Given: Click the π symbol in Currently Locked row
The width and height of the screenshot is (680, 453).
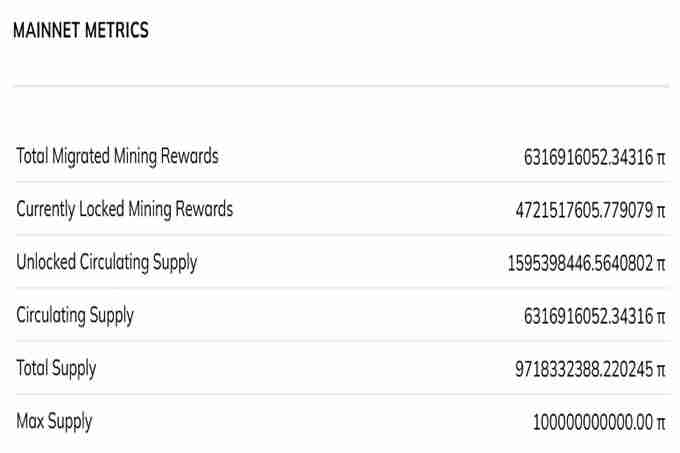Looking at the screenshot, I should point(660,211).
